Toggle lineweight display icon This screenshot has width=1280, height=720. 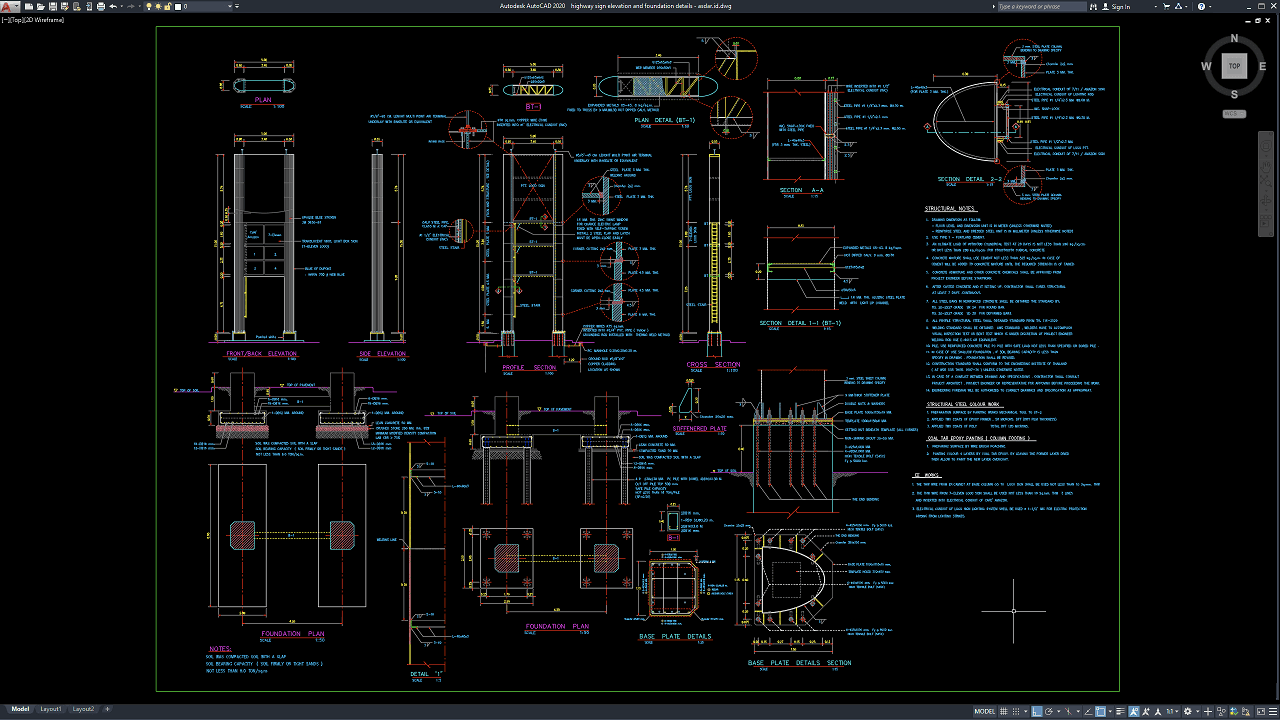click(1120, 712)
